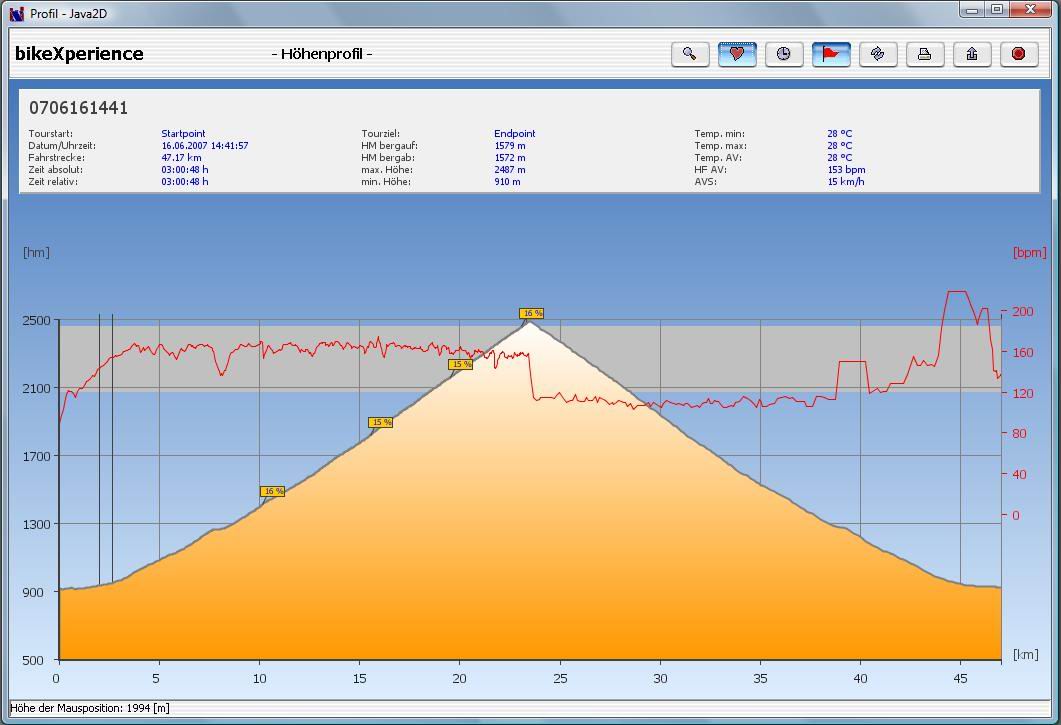Click the Startpoint tour start value
The image size is (1061, 725).
point(183,134)
